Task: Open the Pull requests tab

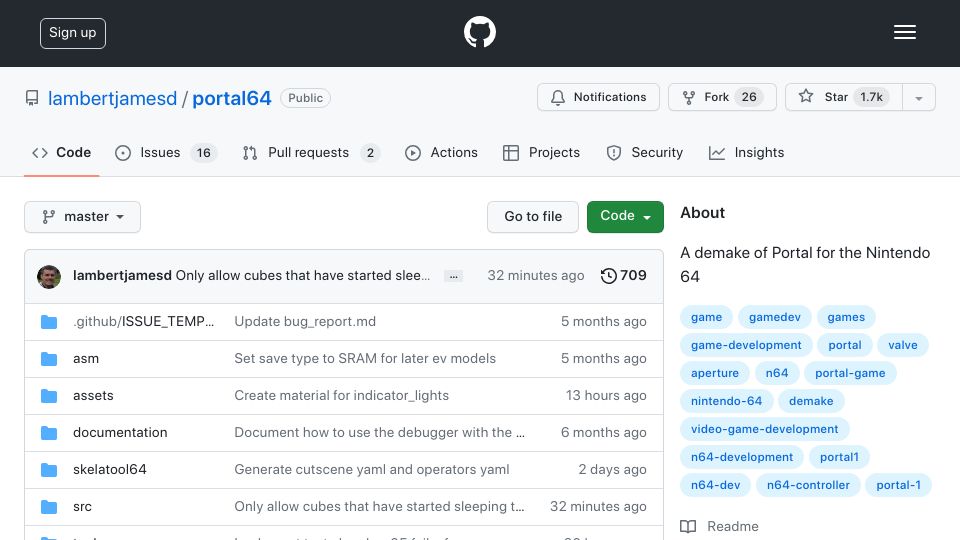Action: point(311,152)
